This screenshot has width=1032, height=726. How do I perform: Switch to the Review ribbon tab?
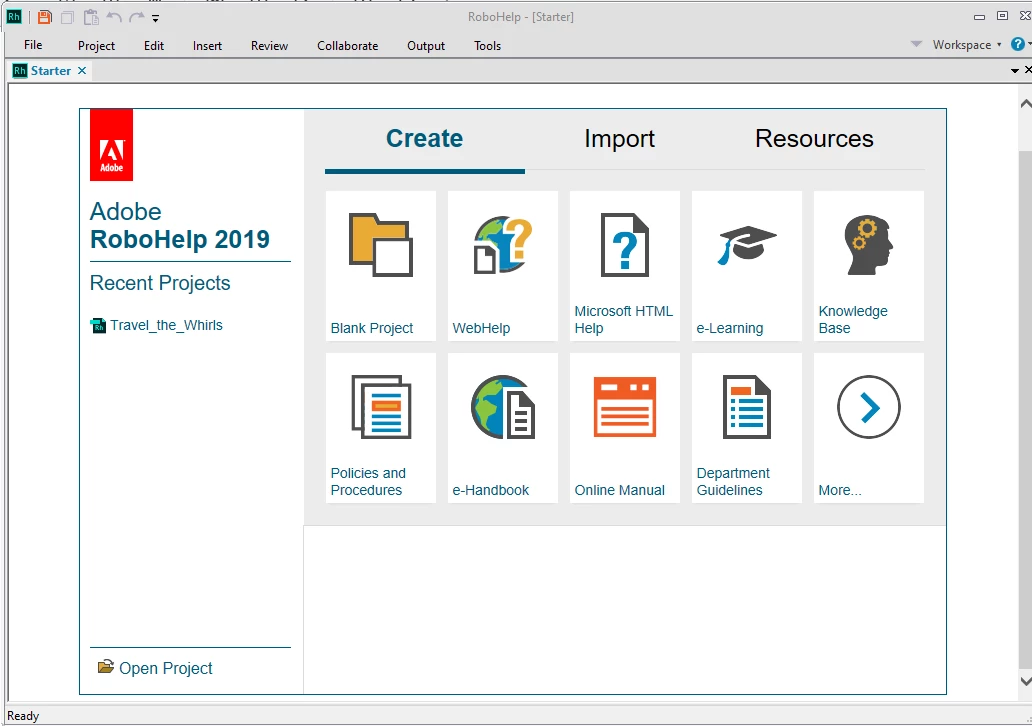[269, 45]
